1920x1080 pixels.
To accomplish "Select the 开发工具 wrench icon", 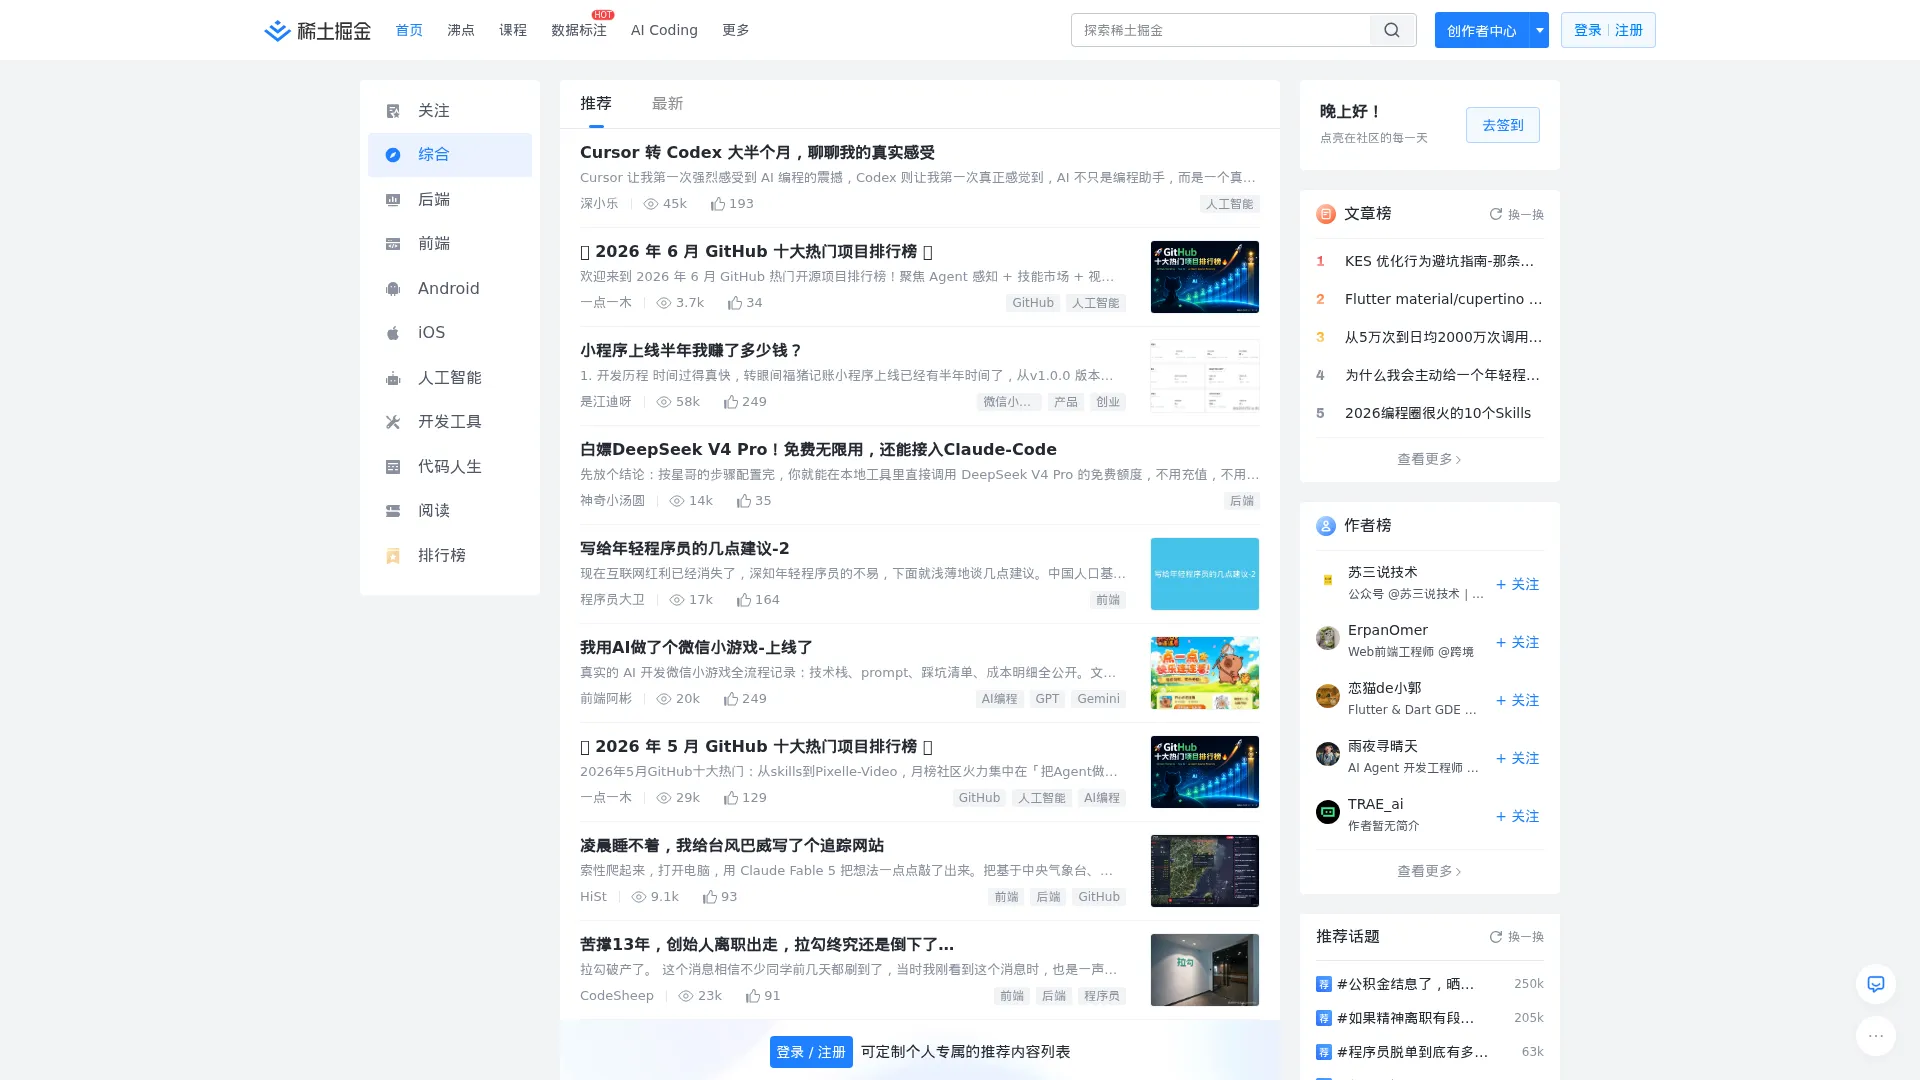I will point(393,422).
